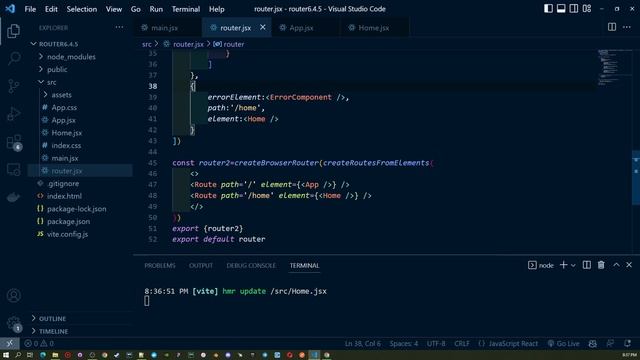Screen dimensions: 640x360
Task: Click the errors and warnings status indicator
Action: point(39,344)
